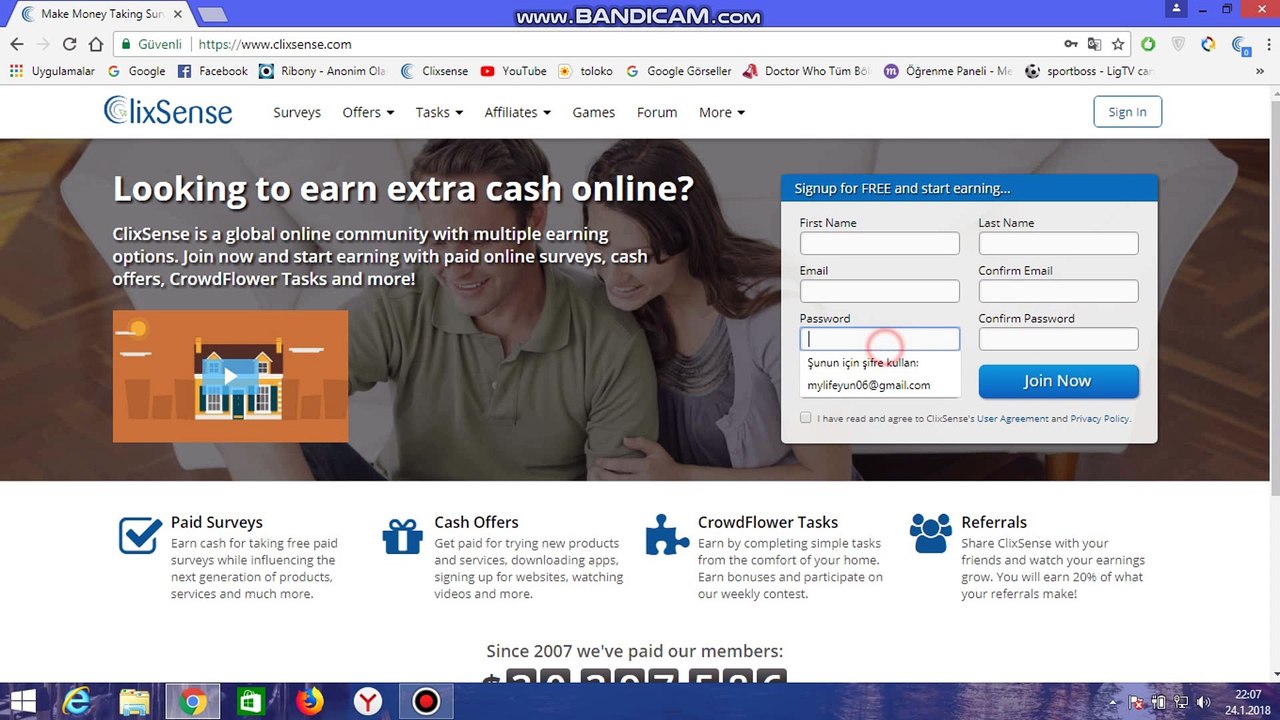Open the Games menu item
Screen dimensions: 1280x720
594,112
